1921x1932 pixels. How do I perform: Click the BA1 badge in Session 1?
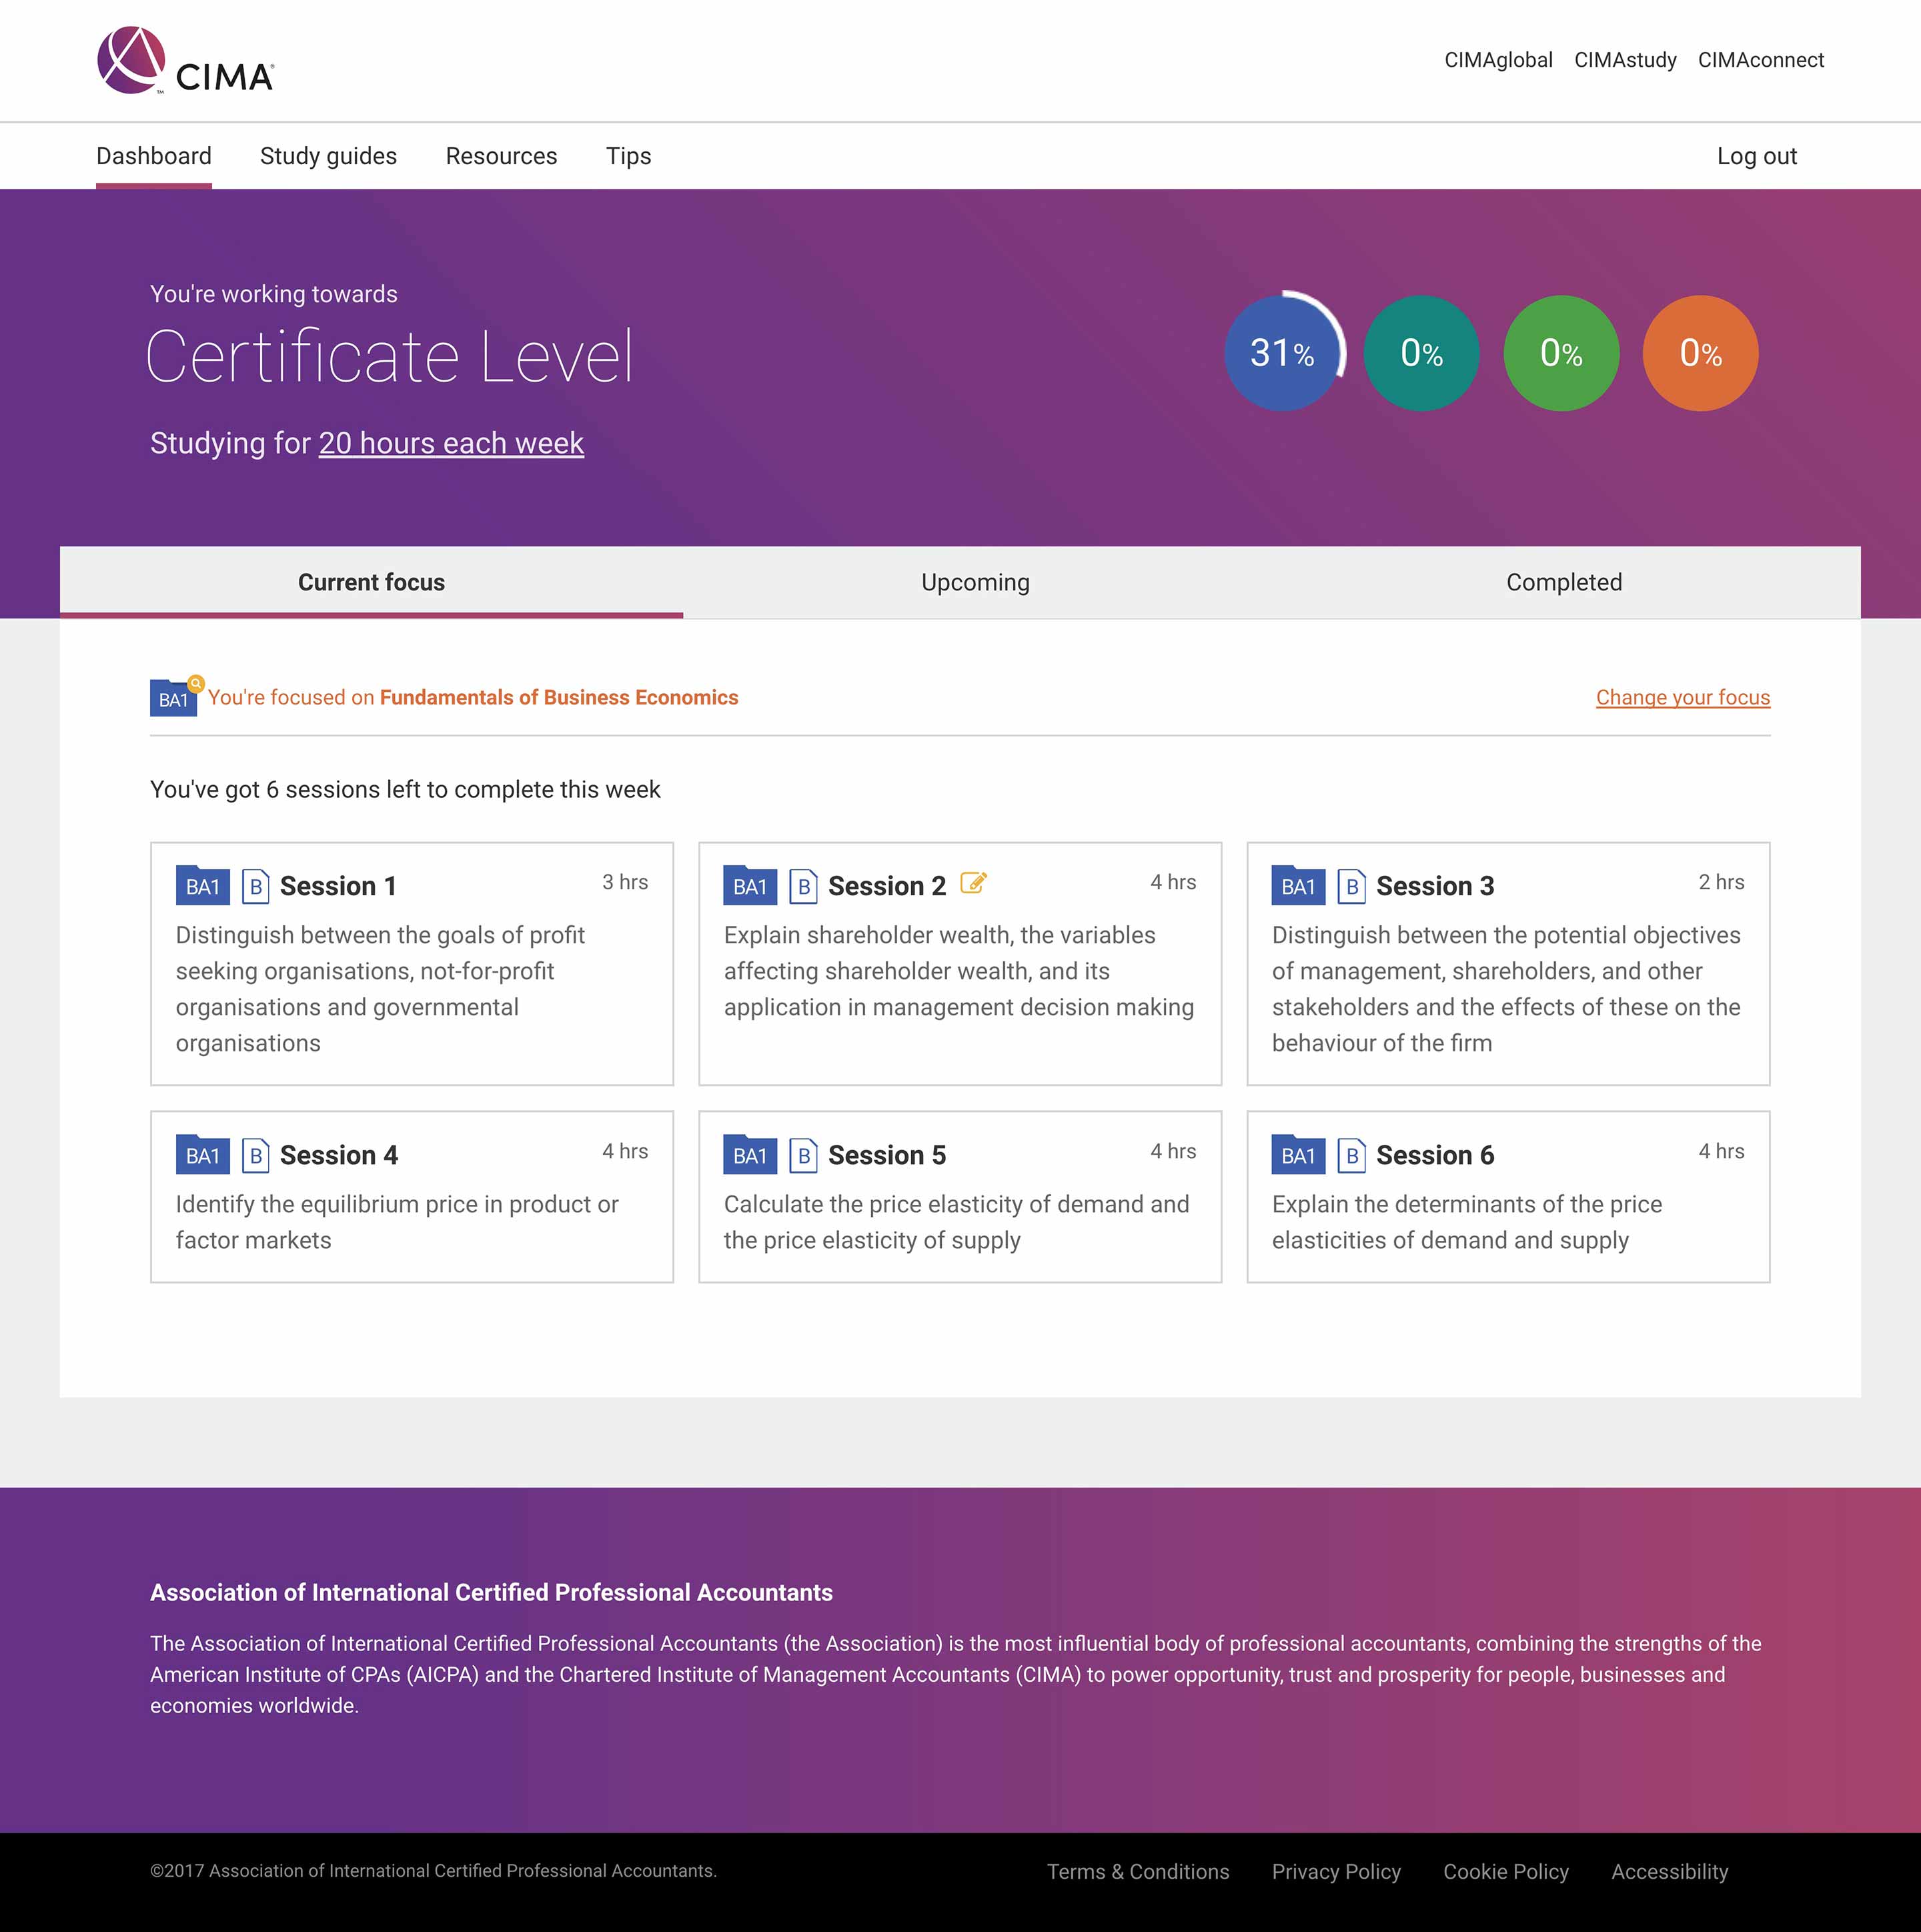tap(203, 886)
